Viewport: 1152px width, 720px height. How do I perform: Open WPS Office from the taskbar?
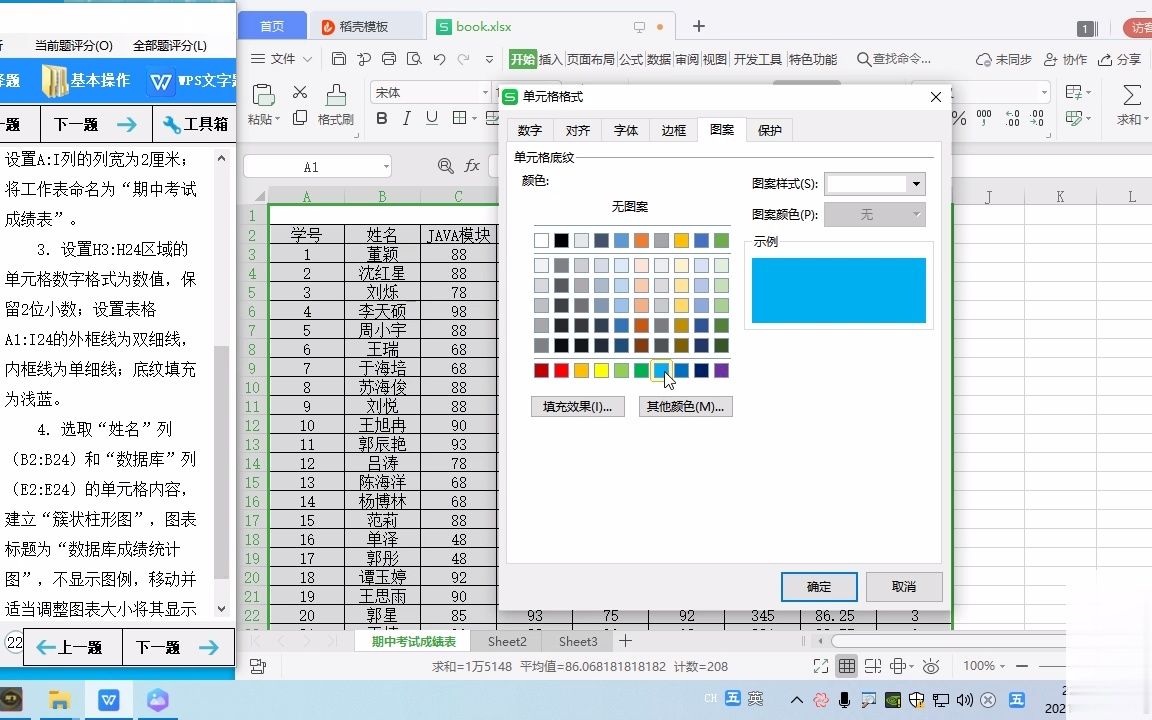[108, 700]
